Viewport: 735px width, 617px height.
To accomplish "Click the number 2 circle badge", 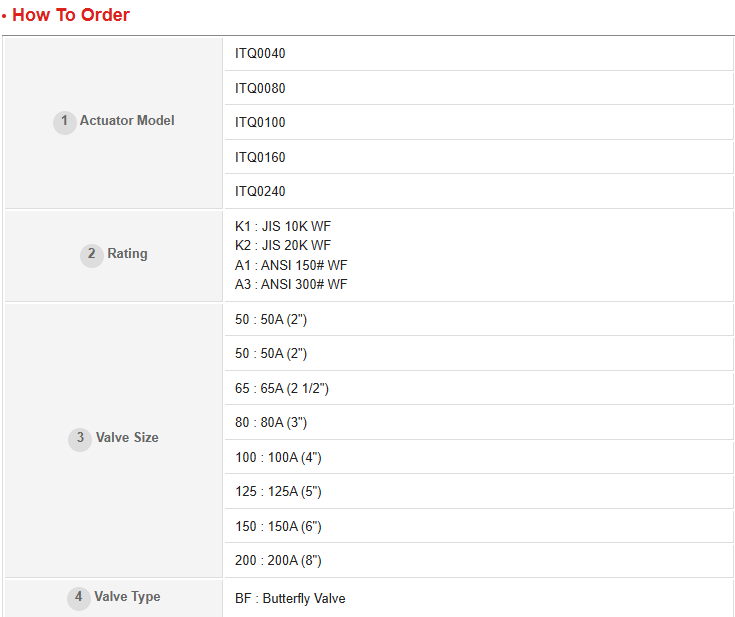I will click(x=91, y=254).
